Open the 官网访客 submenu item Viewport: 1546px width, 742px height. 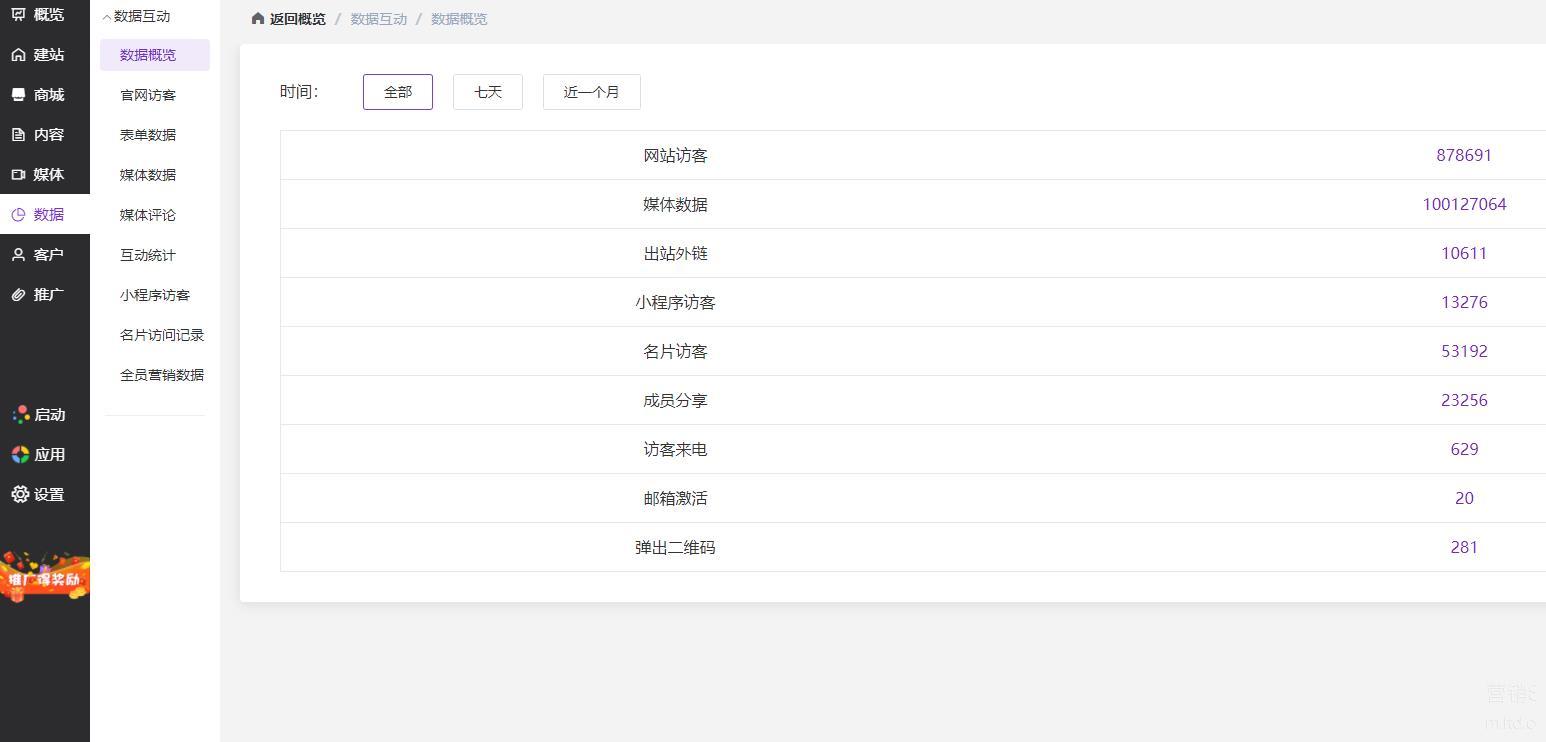click(148, 95)
